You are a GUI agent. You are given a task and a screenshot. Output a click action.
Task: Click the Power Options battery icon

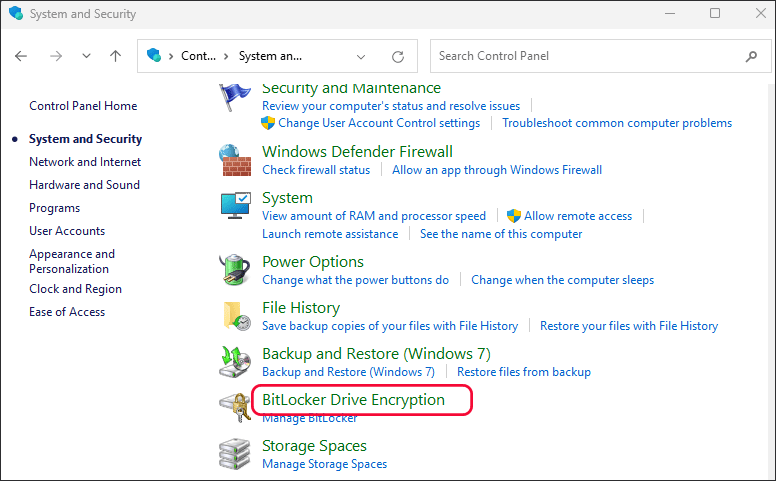[x=235, y=270]
